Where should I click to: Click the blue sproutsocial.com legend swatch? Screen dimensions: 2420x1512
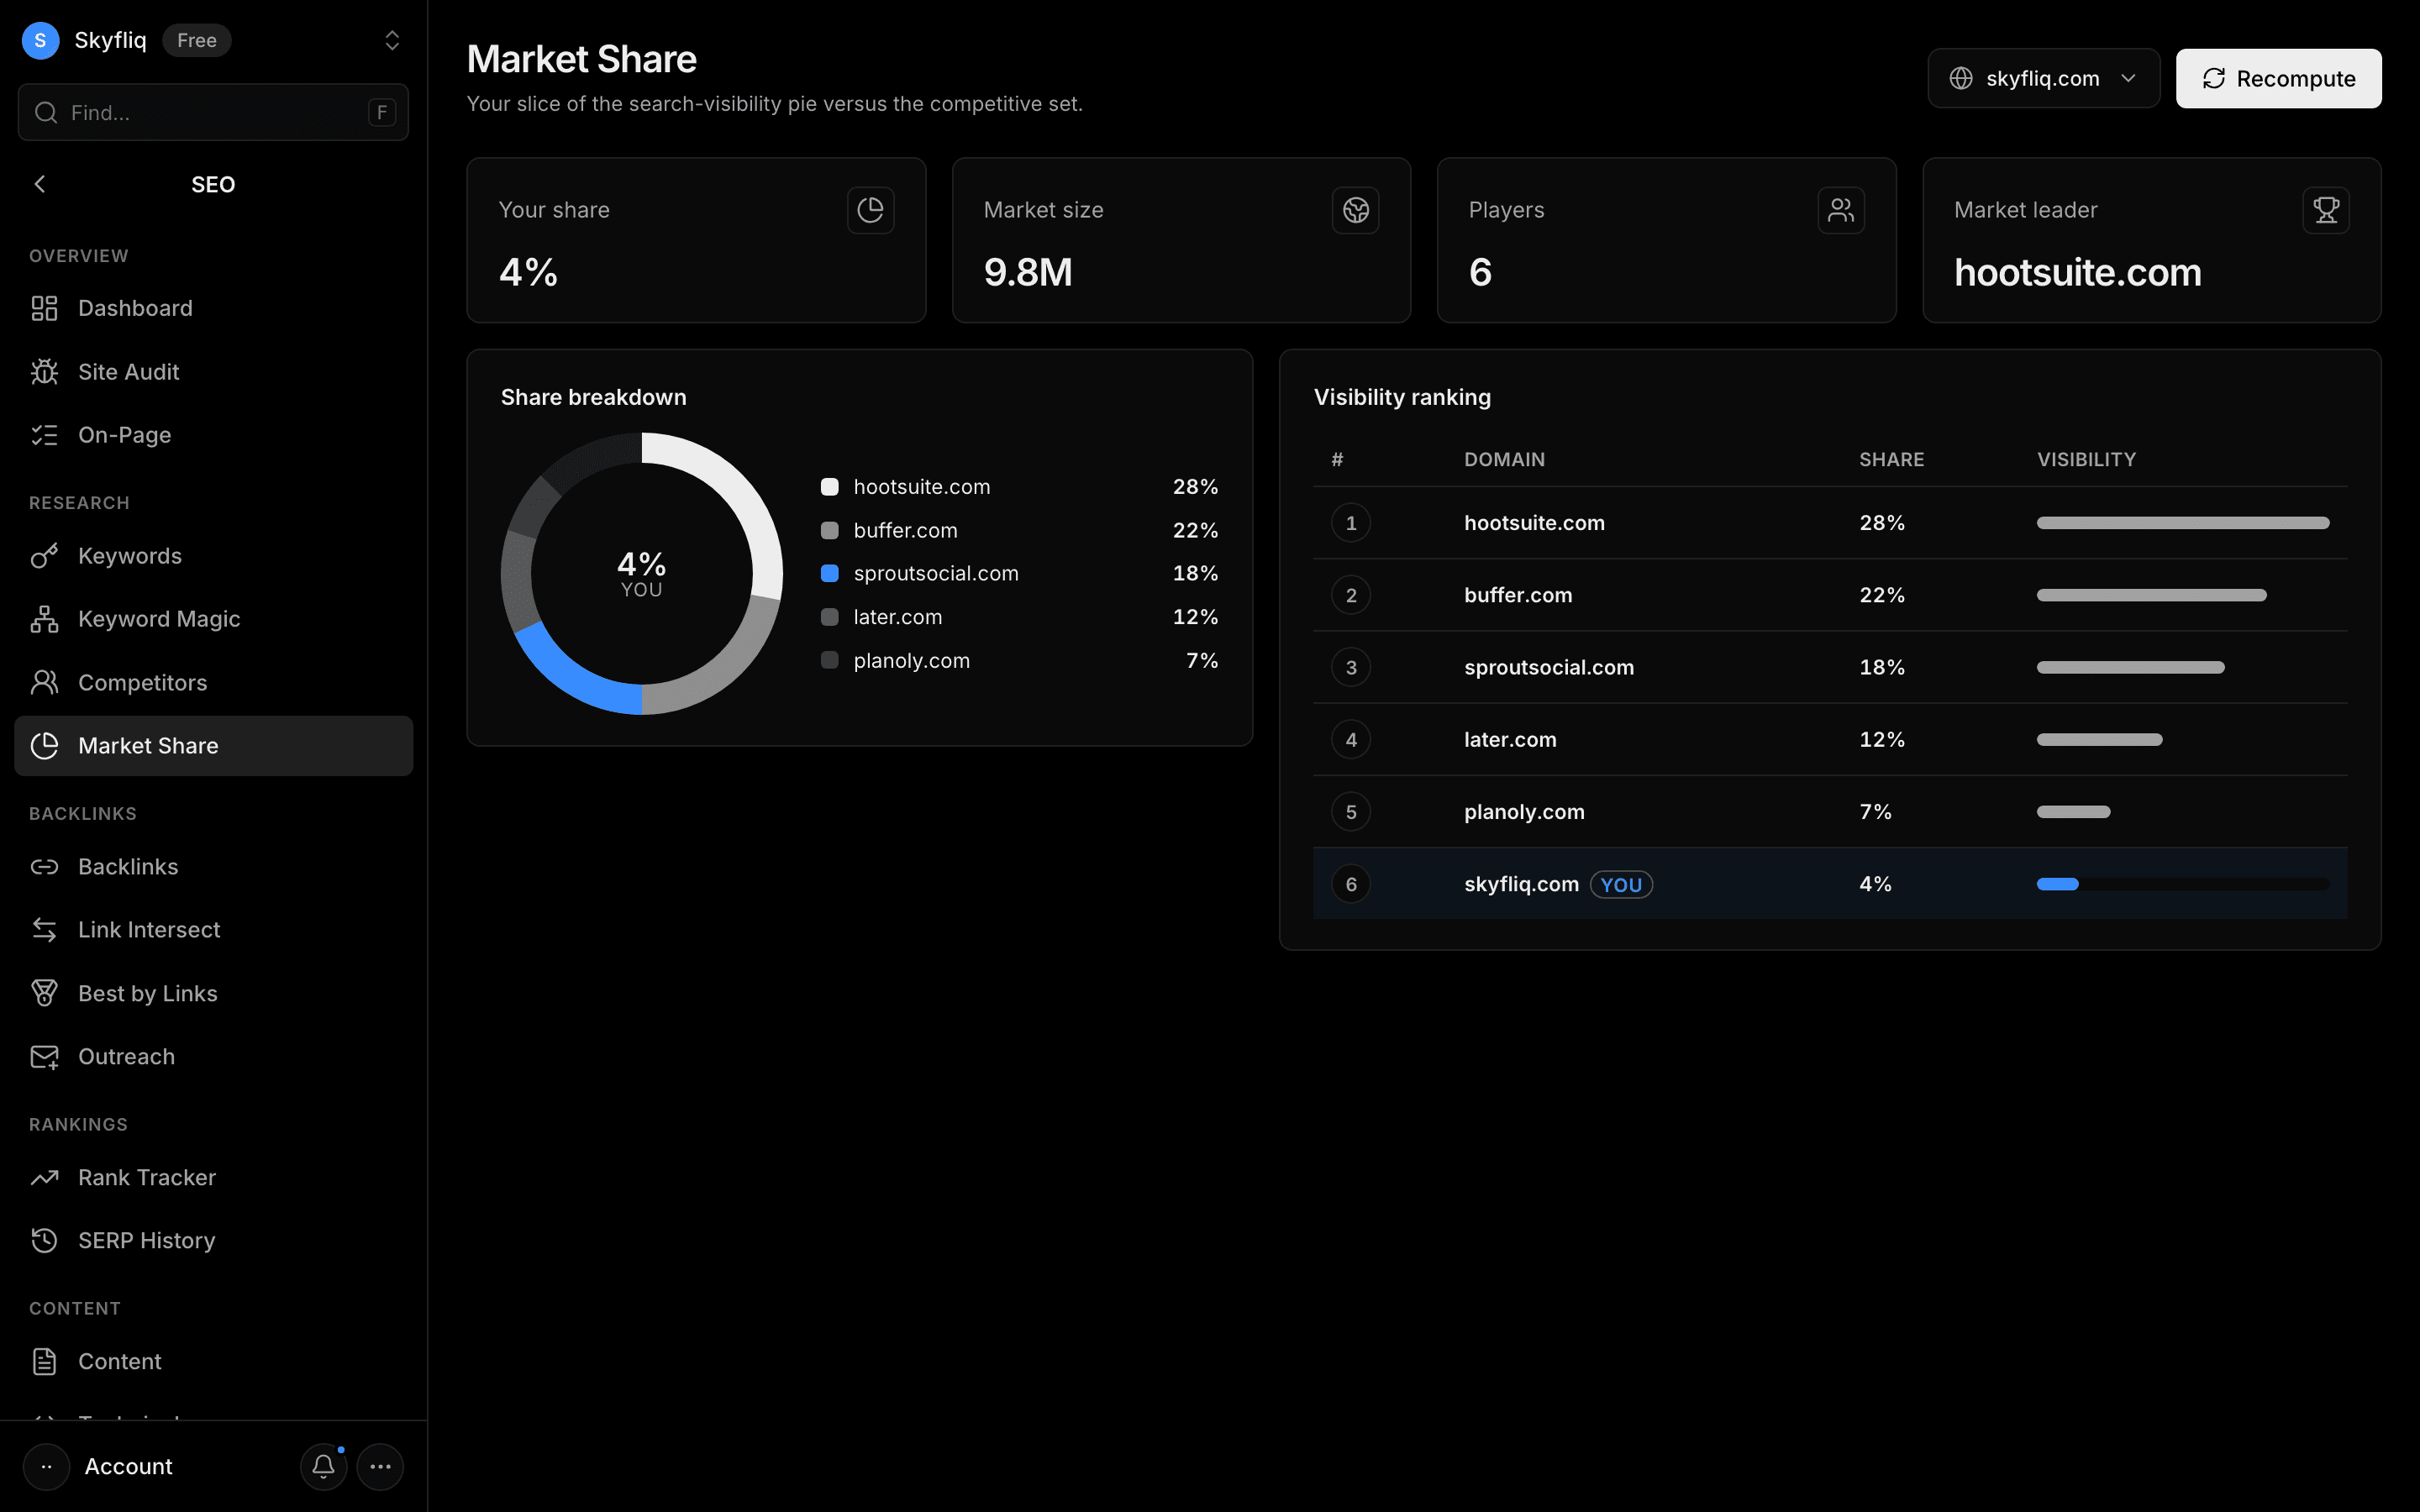829,573
